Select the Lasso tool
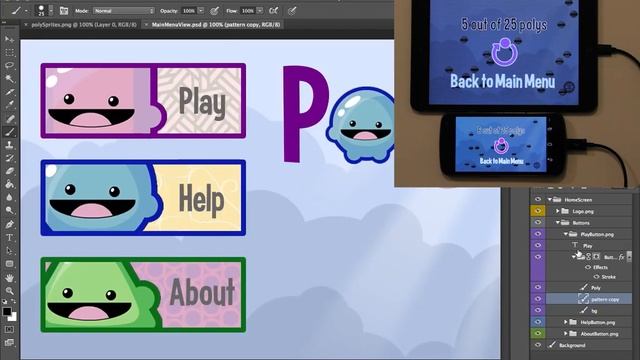 point(9,65)
